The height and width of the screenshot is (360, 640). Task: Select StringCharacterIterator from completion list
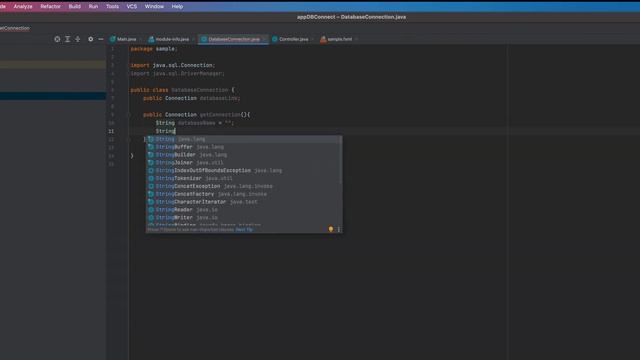click(x=244, y=202)
